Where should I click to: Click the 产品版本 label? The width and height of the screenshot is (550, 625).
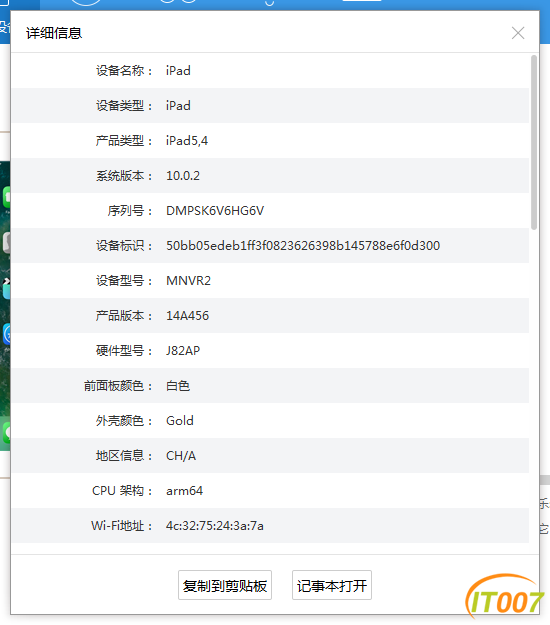(124, 316)
